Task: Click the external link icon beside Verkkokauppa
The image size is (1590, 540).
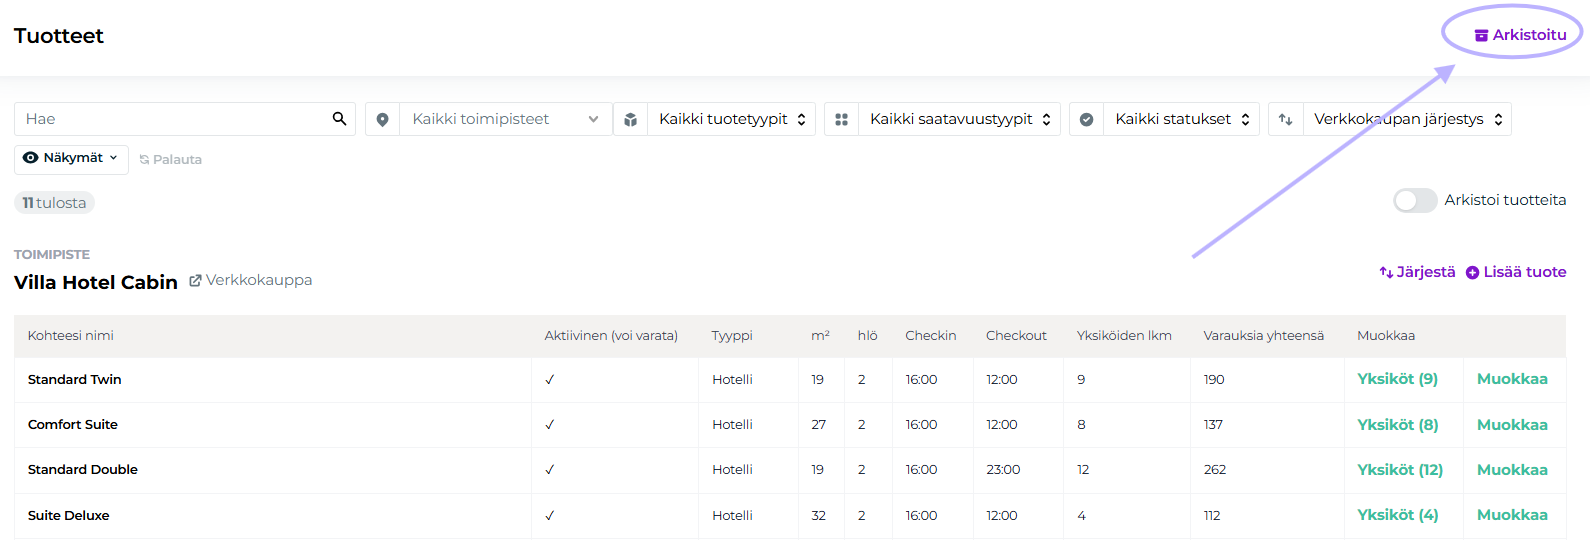Action: coord(195,281)
